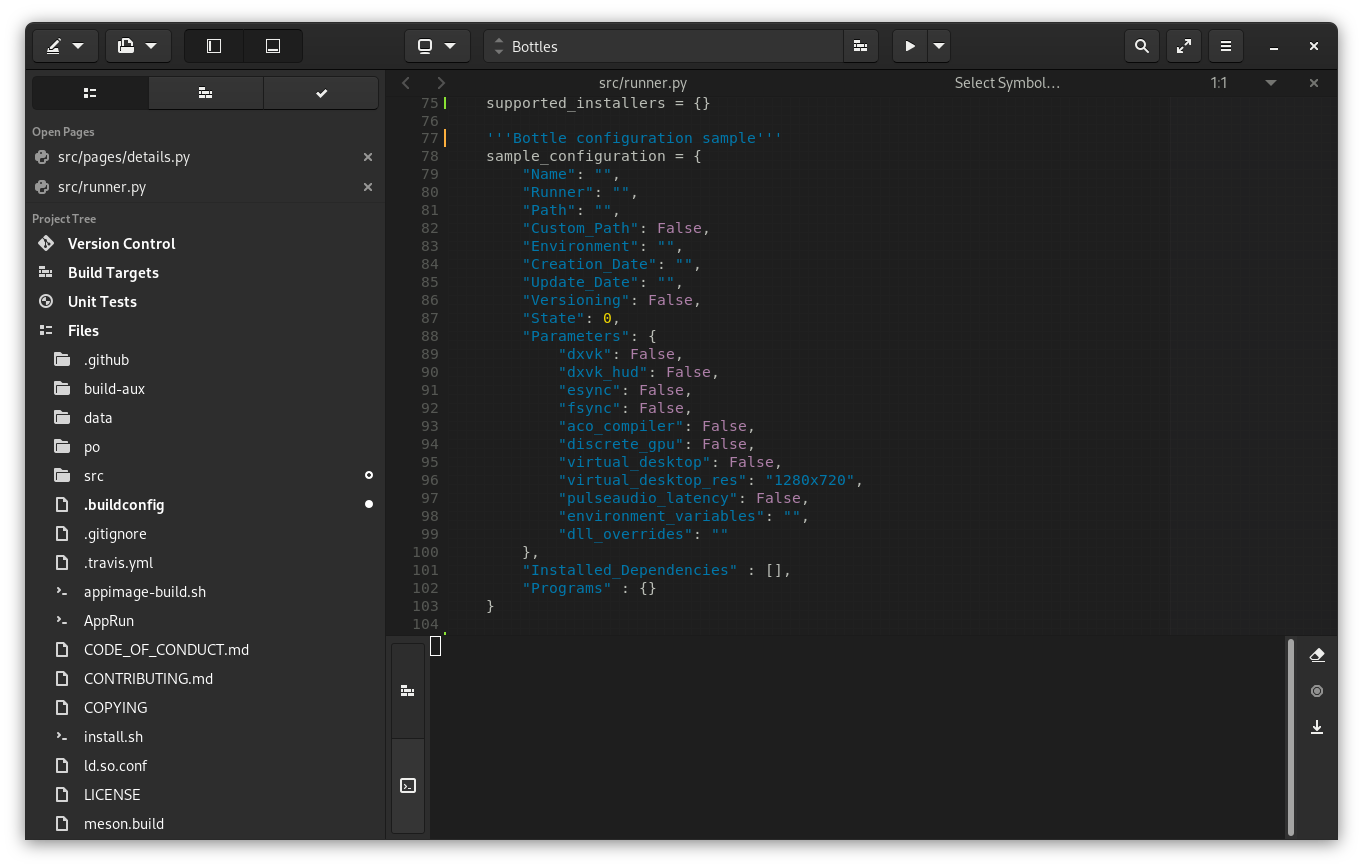The height and width of the screenshot is (868, 1363).
Task: Open the terminal panel icon at bottom
Action: (408, 785)
